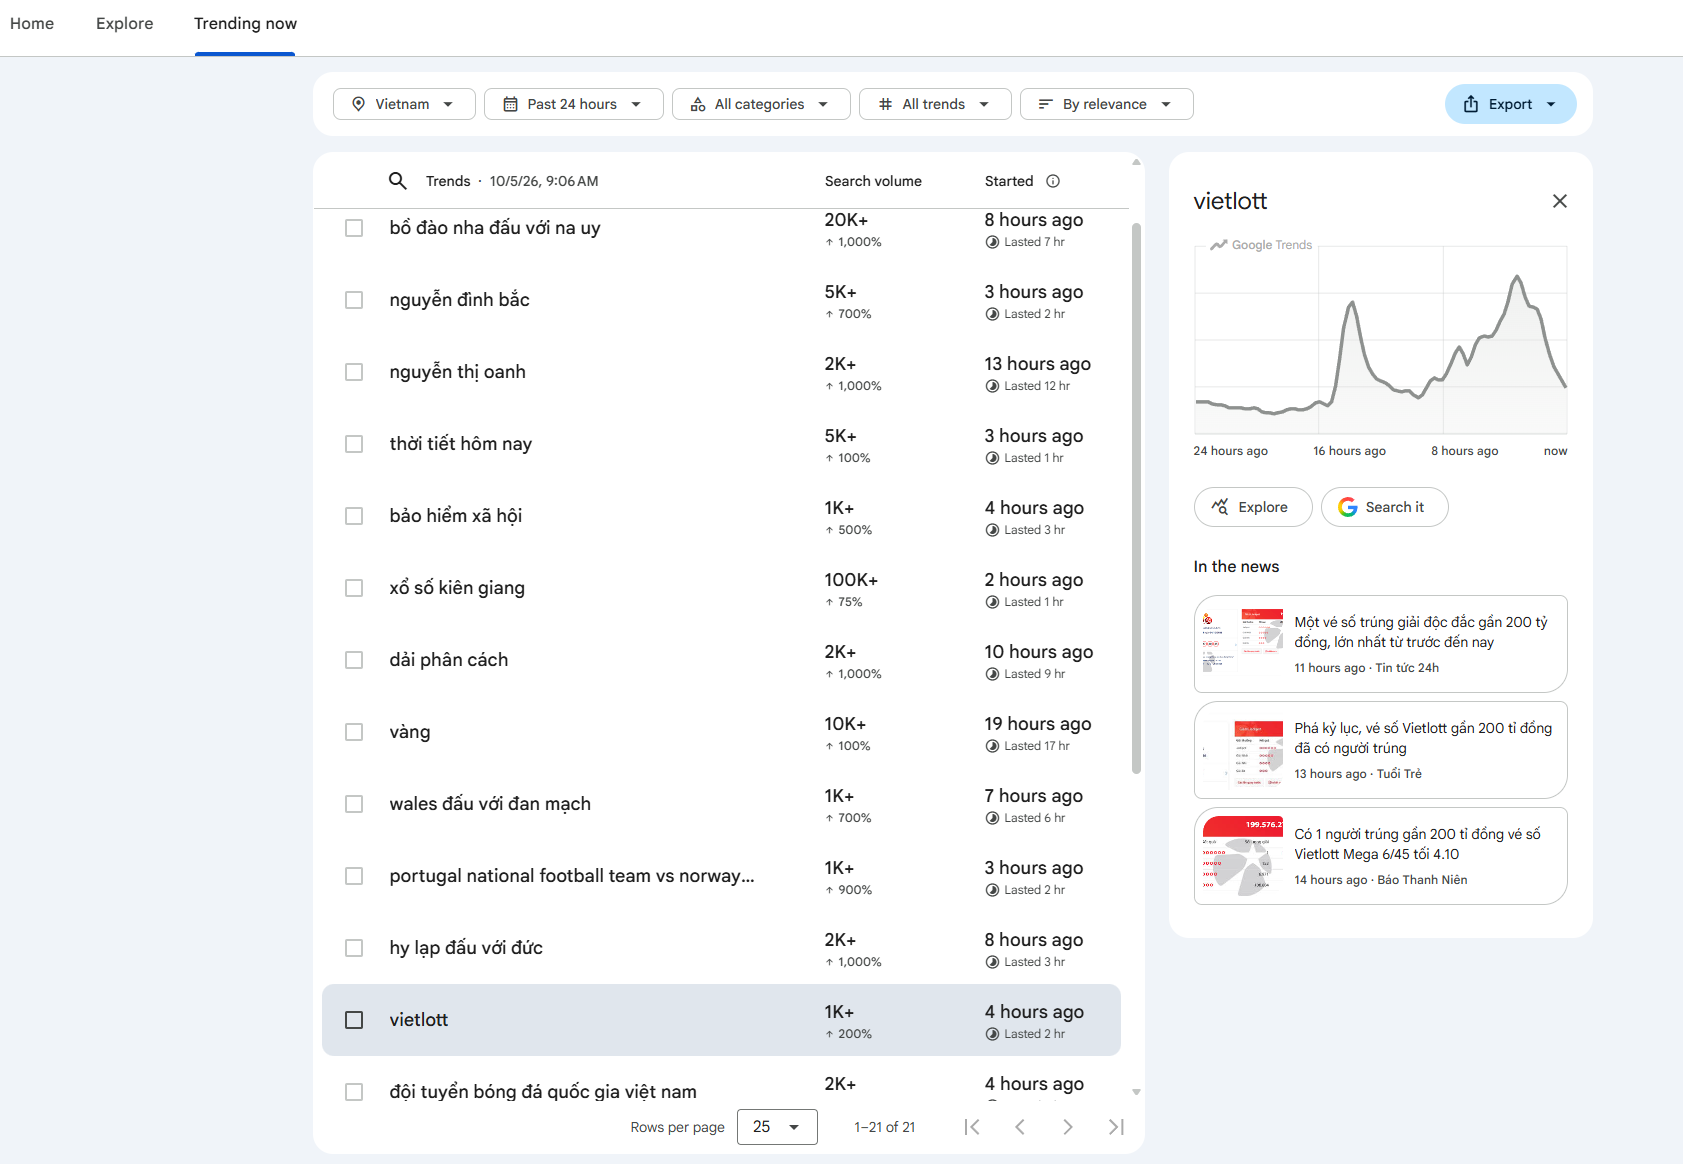1683x1164 pixels.
Task: Open the news thumbnail from Tuổi Trẻ
Action: (1241, 750)
